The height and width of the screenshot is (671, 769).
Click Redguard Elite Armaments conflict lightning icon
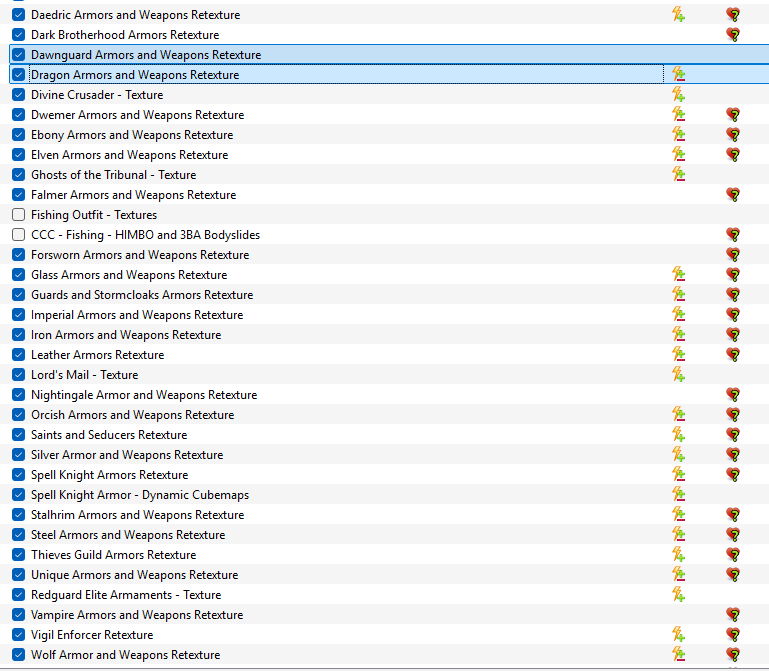678,595
